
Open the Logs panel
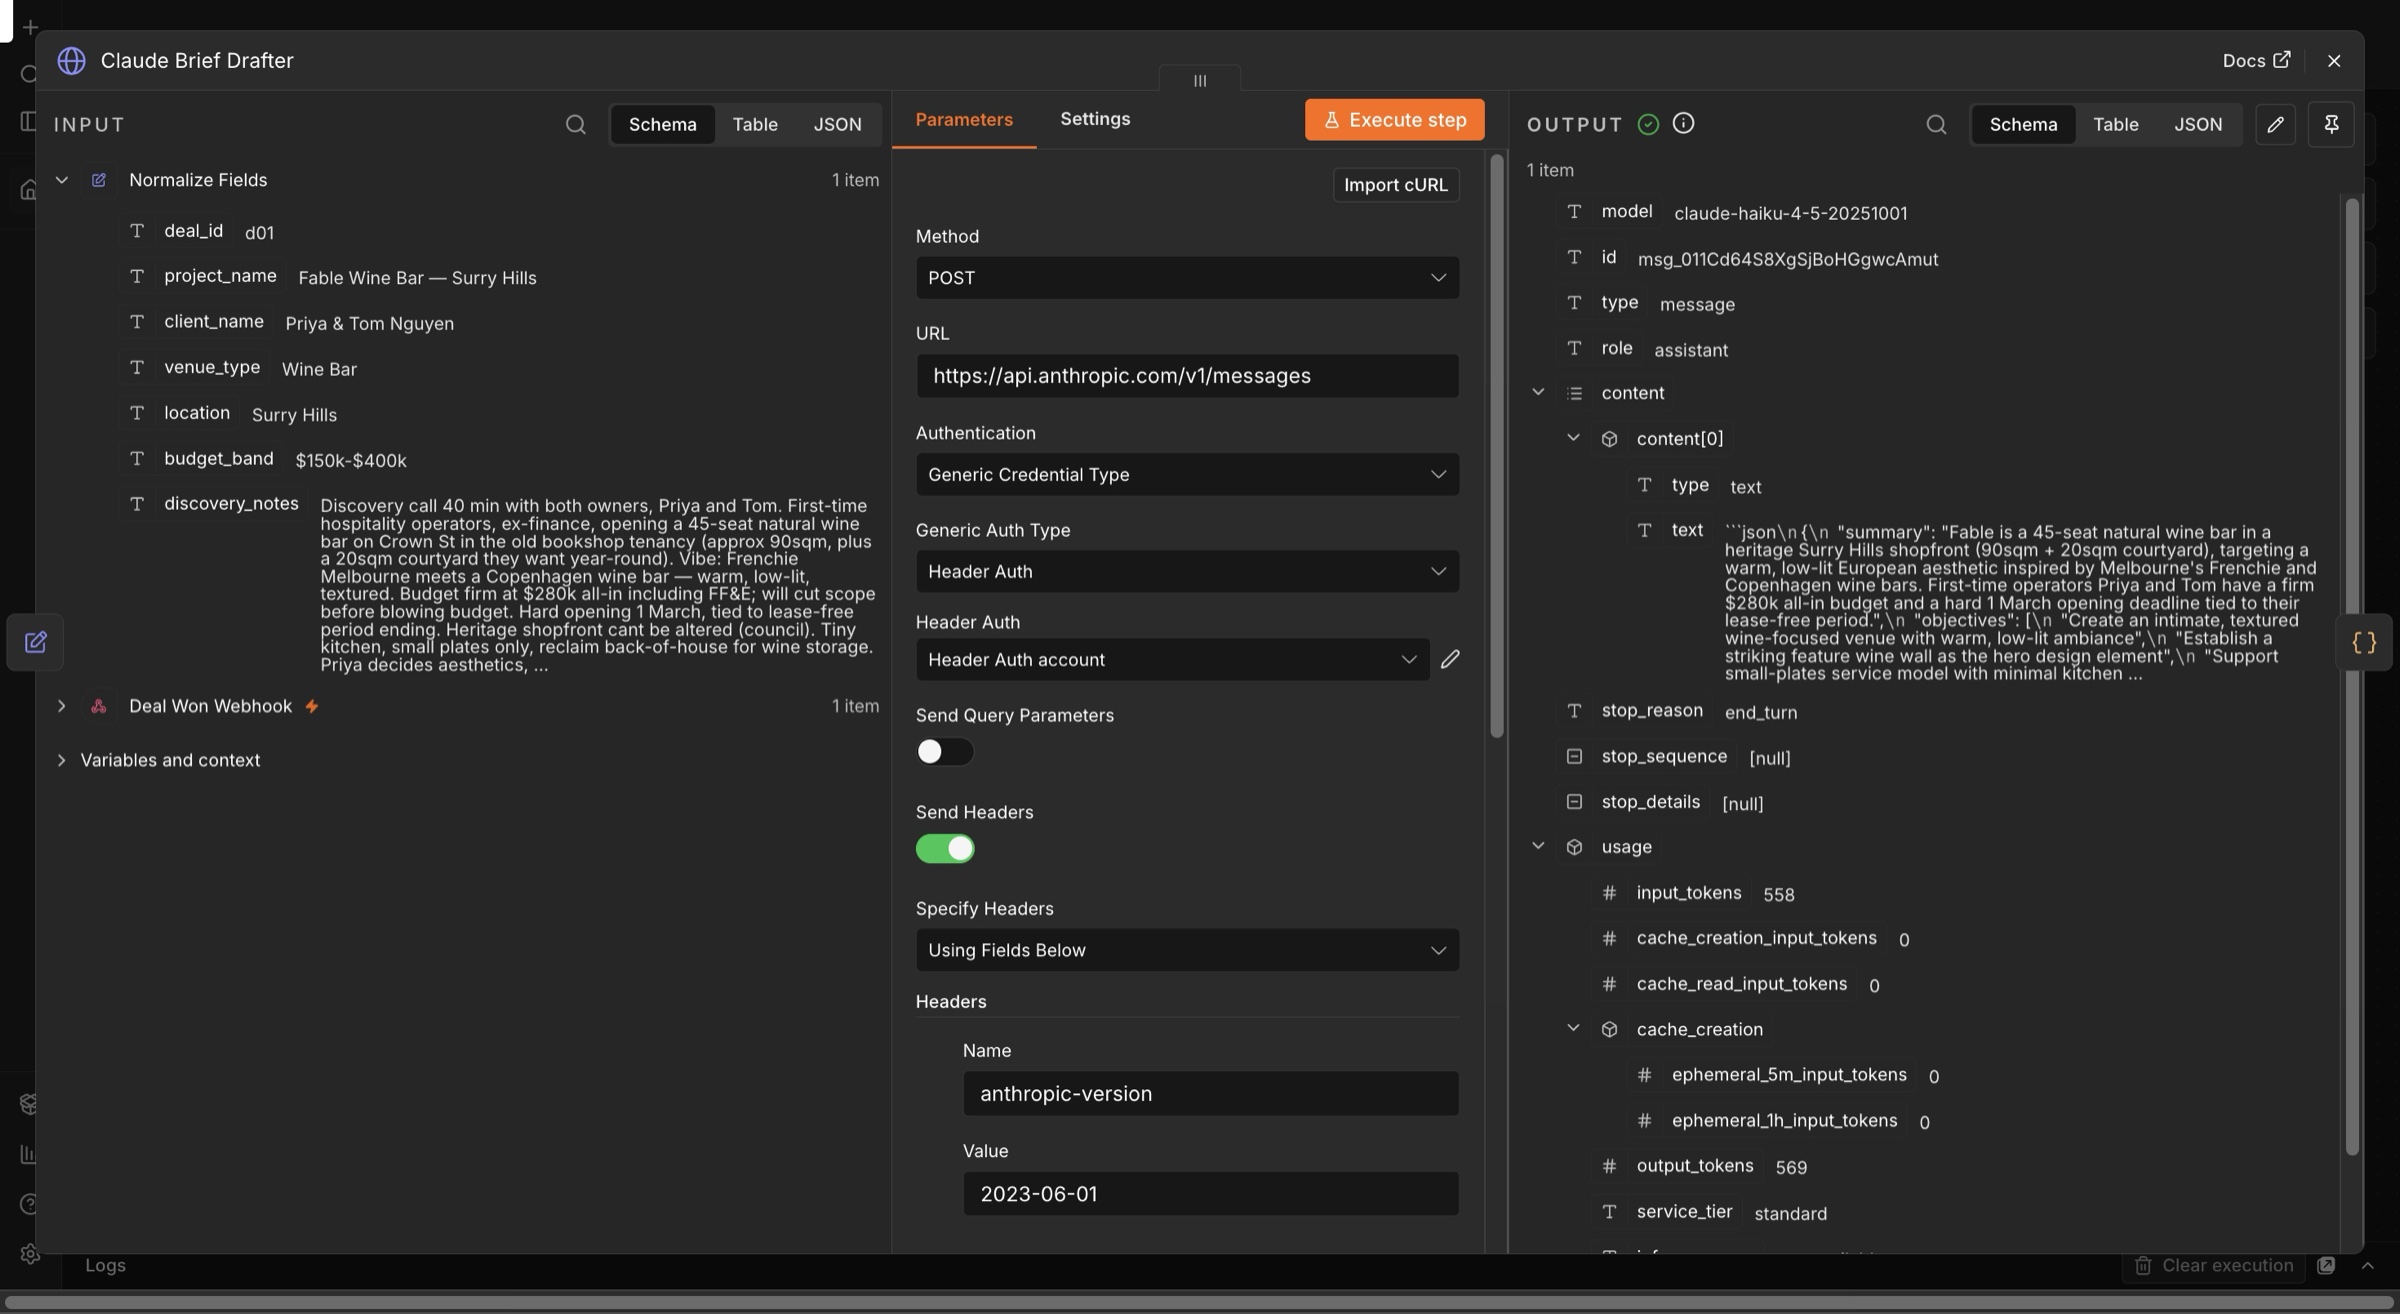pyautogui.click(x=105, y=1265)
